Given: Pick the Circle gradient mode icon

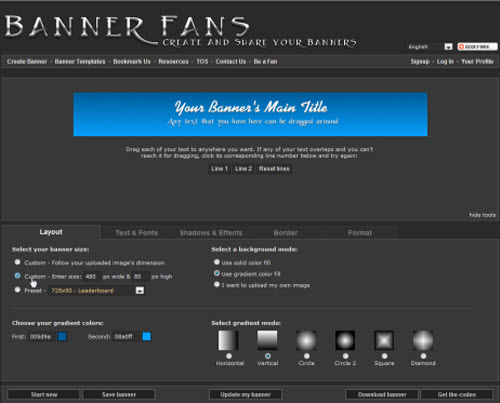Looking at the screenshot, I should [306, 340].
